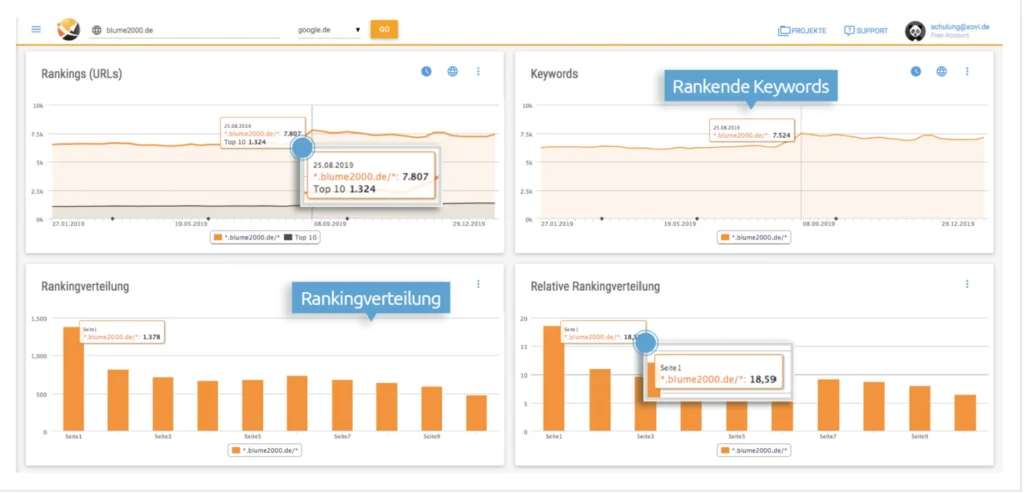Click the clock icon in Rankings (URLs) panel
The image size is (1024, 494).
coord(426,71)
